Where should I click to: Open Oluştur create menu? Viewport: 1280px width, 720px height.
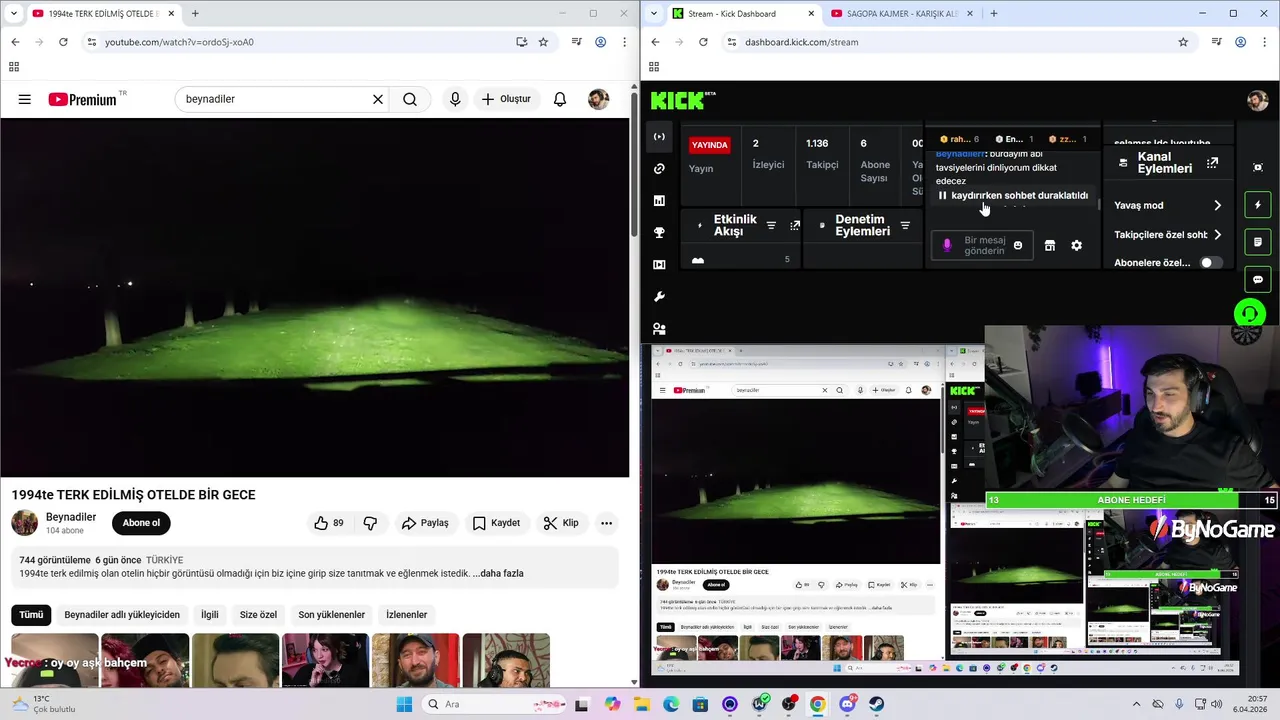tap(506, 99)
